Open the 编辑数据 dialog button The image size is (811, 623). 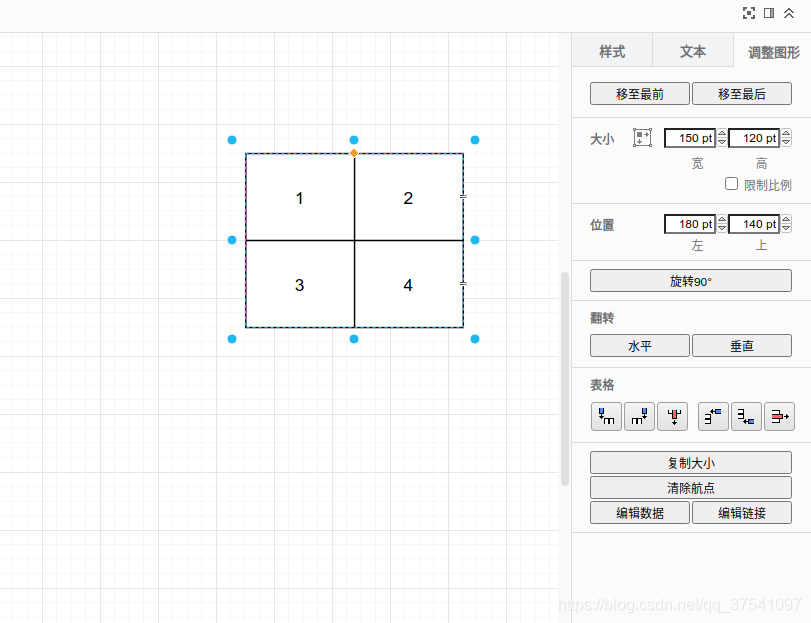pos(640,512)
